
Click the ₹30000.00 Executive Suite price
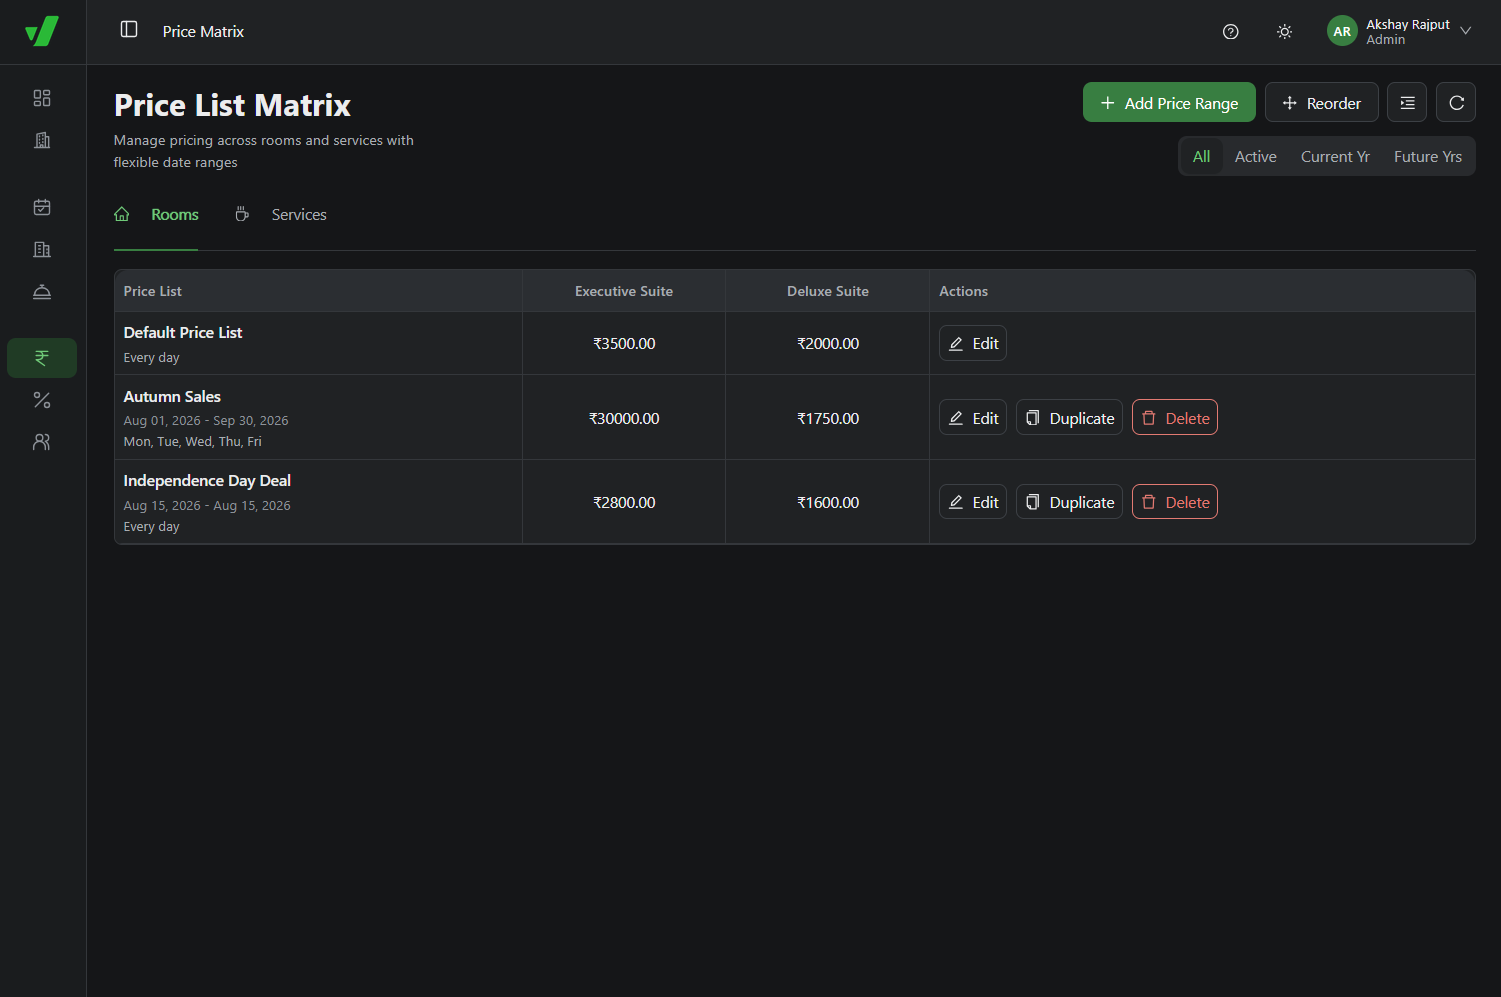624,419
